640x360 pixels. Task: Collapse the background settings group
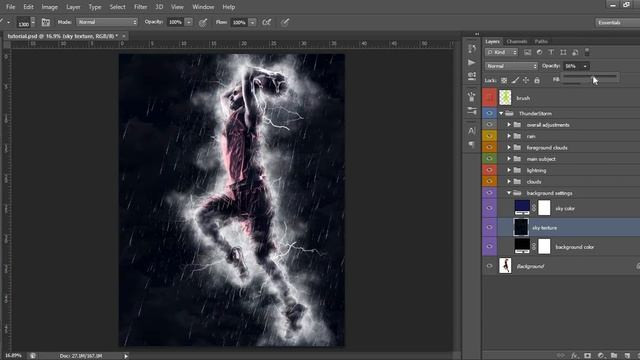pos(509,193)
